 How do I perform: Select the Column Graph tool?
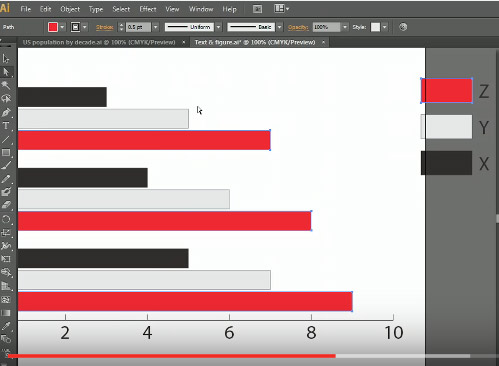[6, 286]
